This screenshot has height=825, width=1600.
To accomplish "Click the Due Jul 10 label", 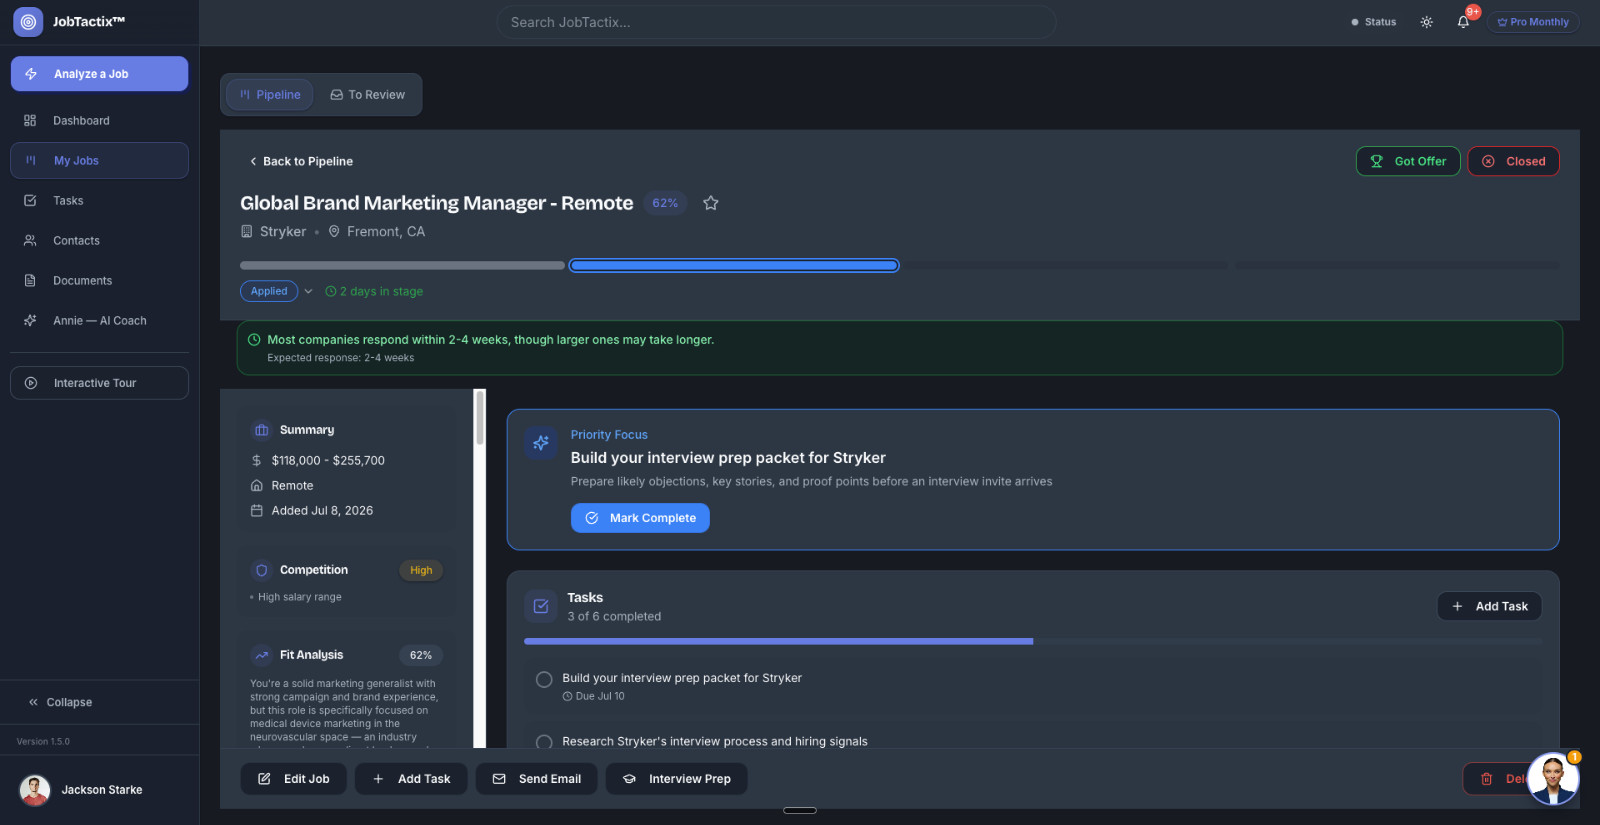I will [594, 697].
